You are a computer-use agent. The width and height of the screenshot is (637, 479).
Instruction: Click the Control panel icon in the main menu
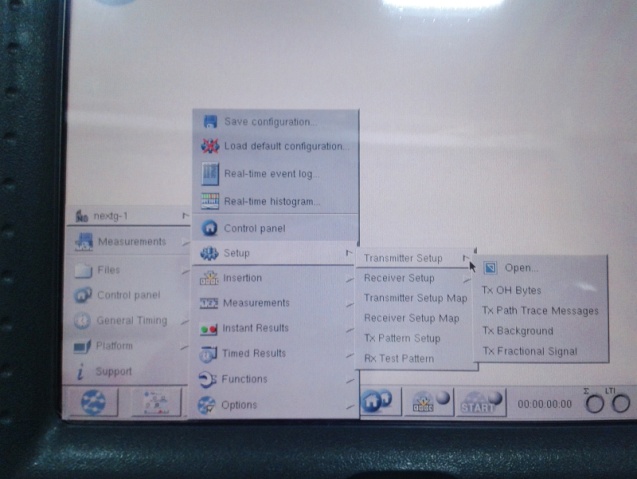[x=83, y=295]
